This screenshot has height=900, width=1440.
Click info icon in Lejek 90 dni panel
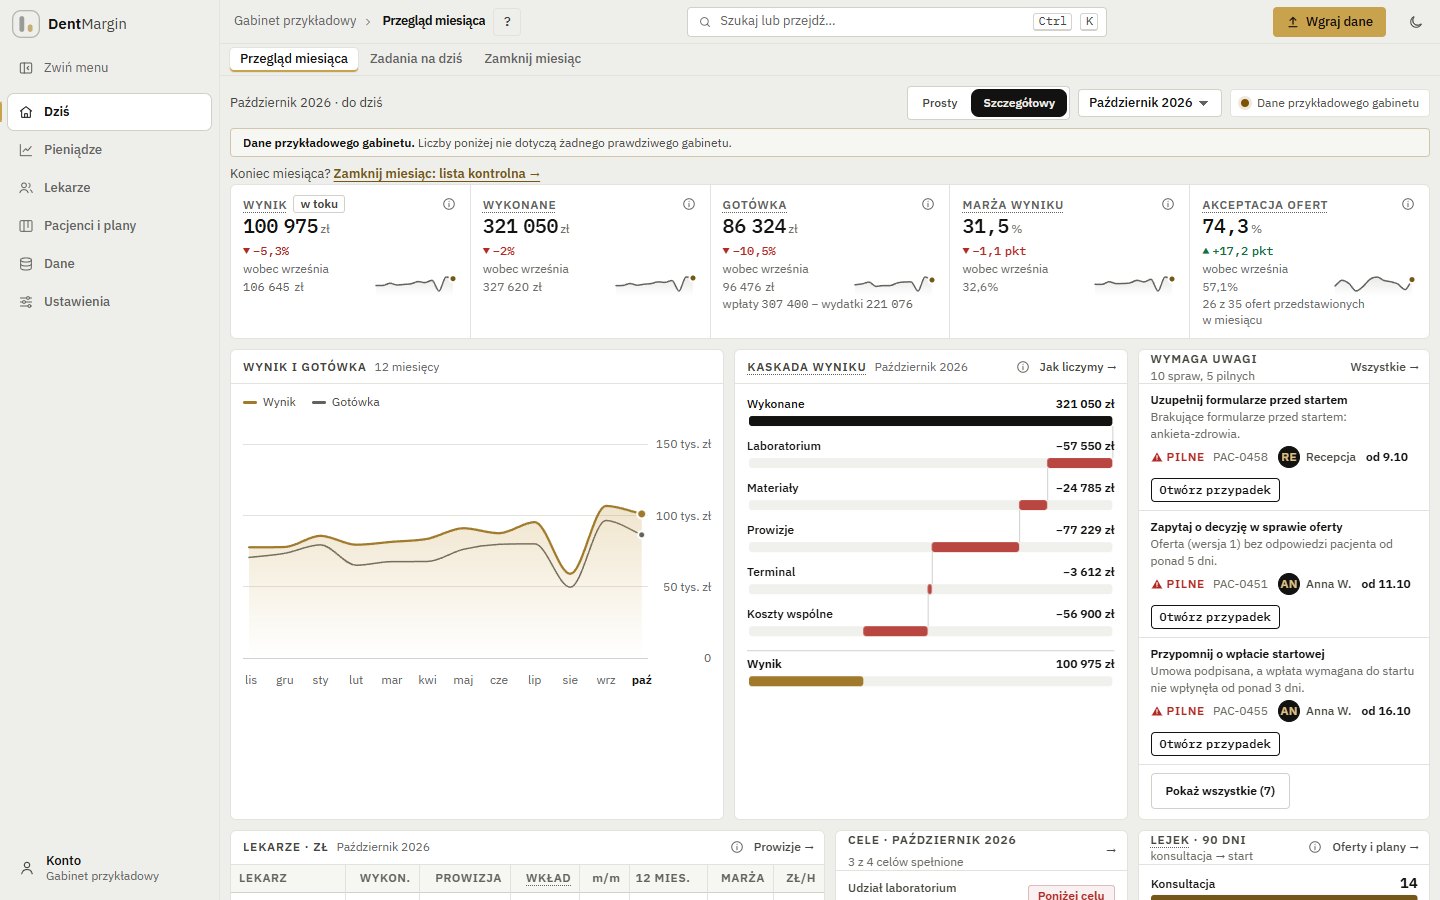click(1316, 847)
